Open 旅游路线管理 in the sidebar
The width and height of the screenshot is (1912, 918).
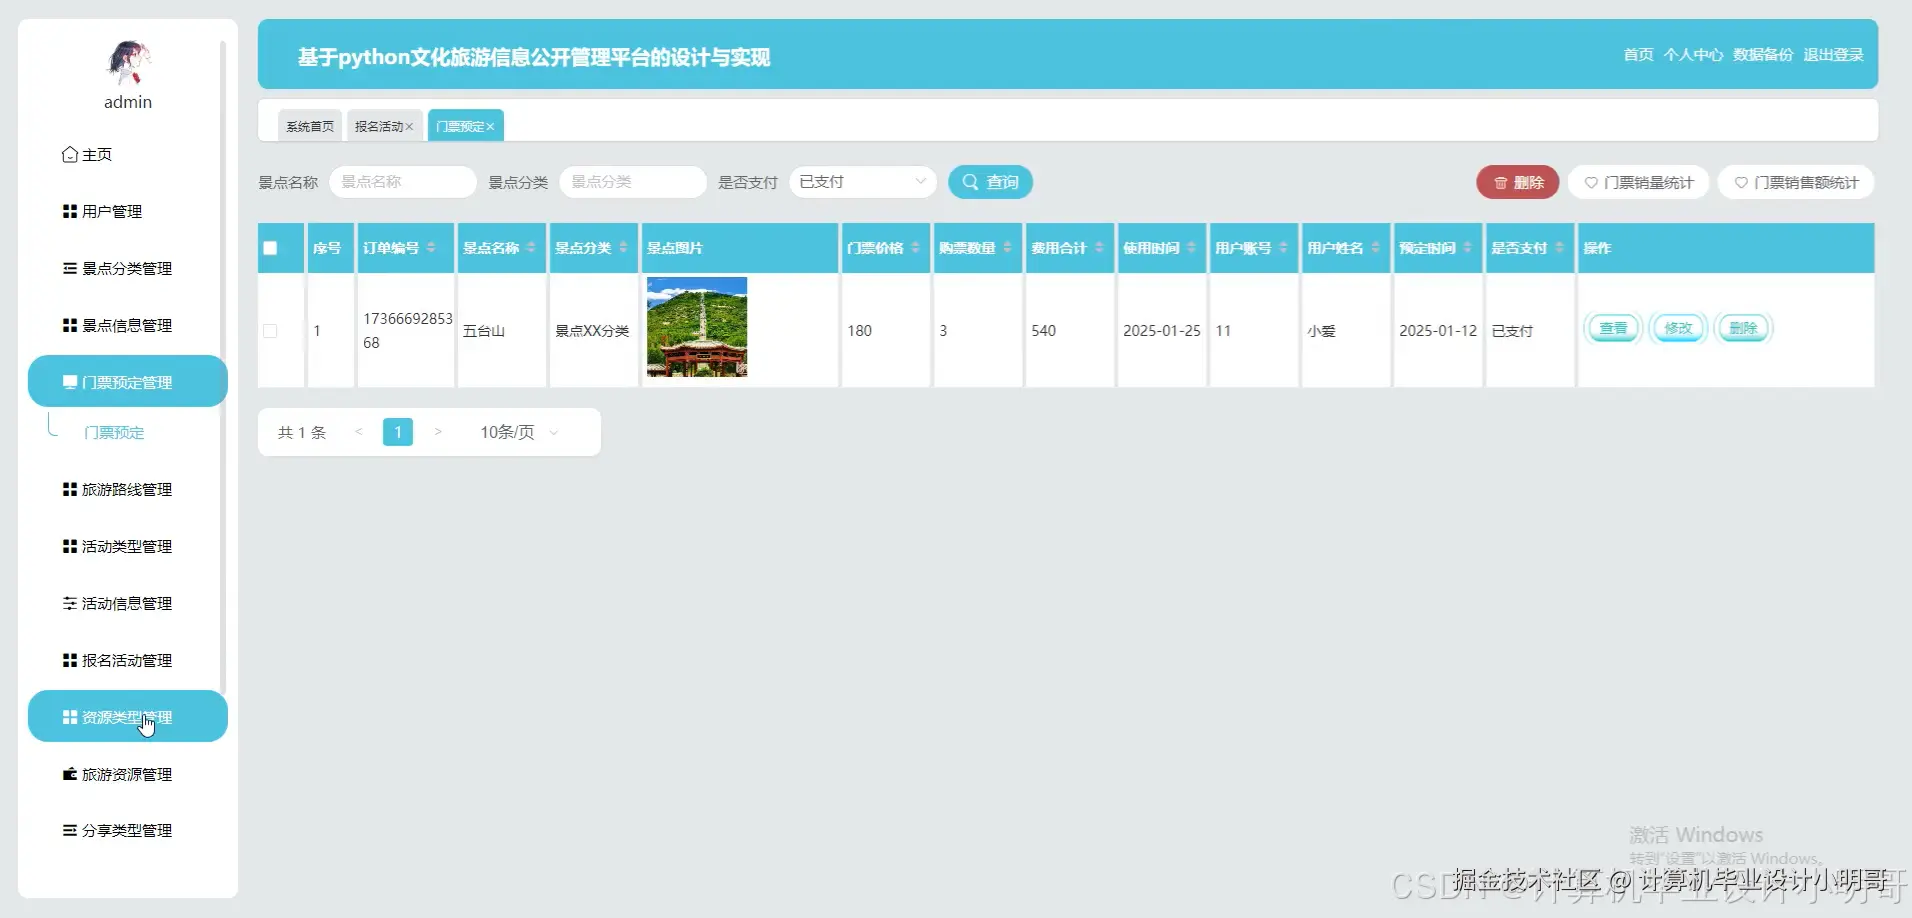coord(128,490)
